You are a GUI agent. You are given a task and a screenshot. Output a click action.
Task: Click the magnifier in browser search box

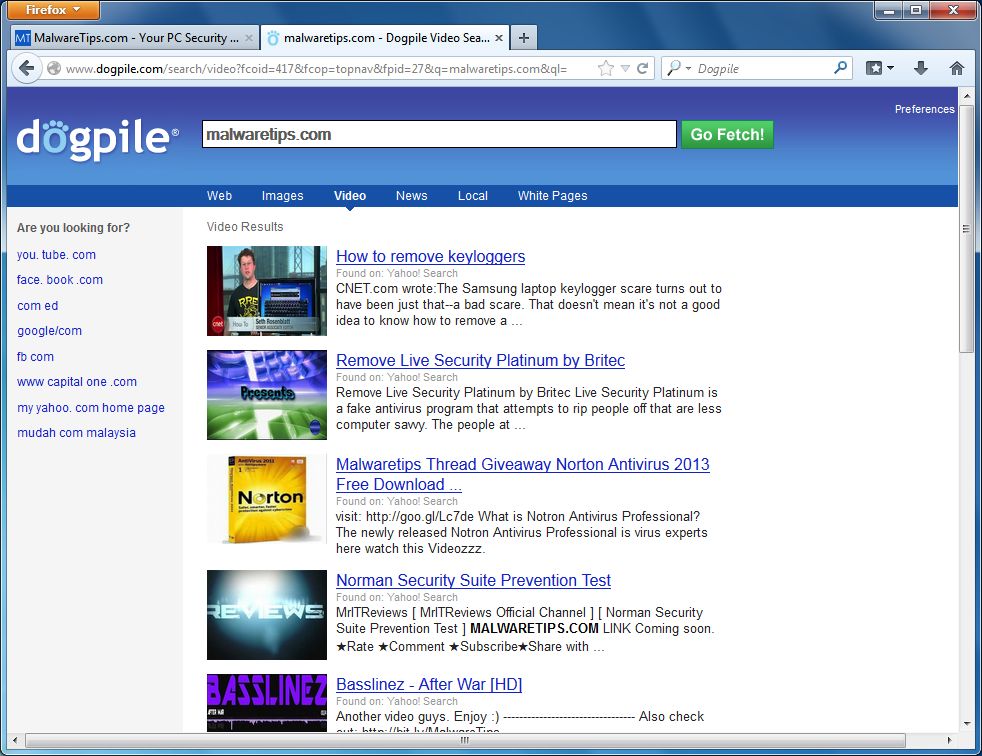coord(840,68)
